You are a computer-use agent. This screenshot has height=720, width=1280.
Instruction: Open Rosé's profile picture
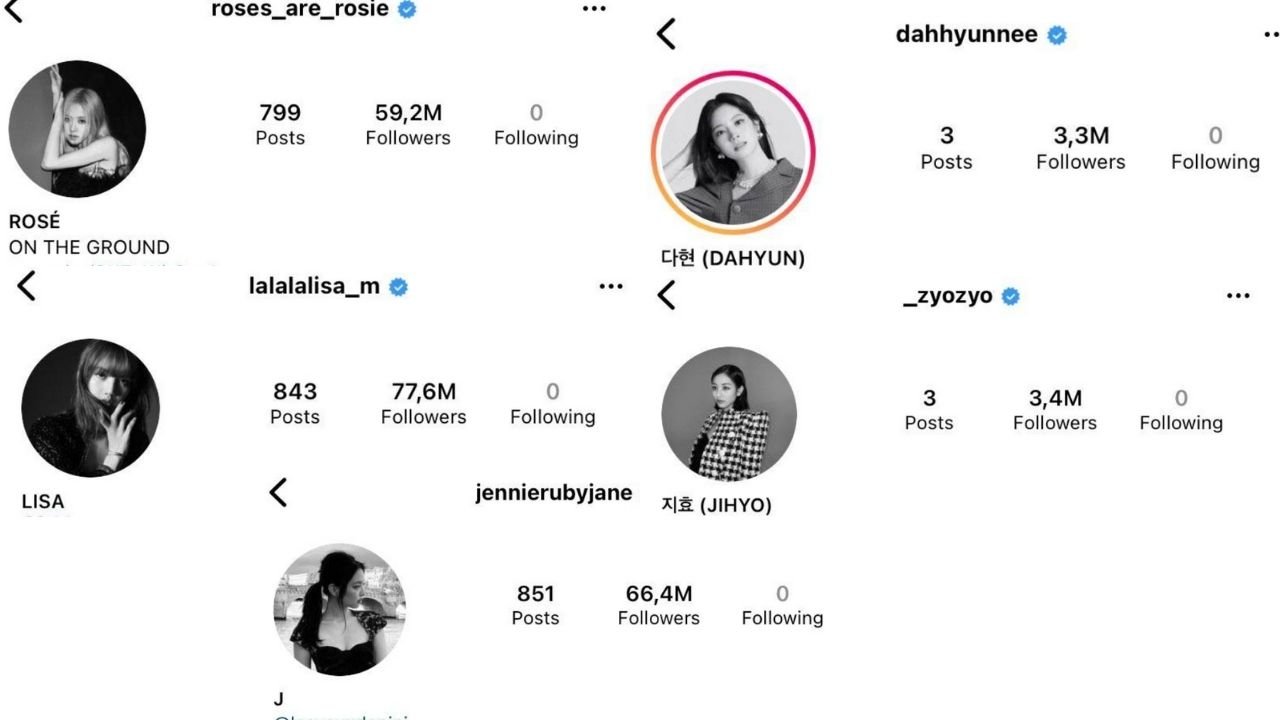click(77, 129)
